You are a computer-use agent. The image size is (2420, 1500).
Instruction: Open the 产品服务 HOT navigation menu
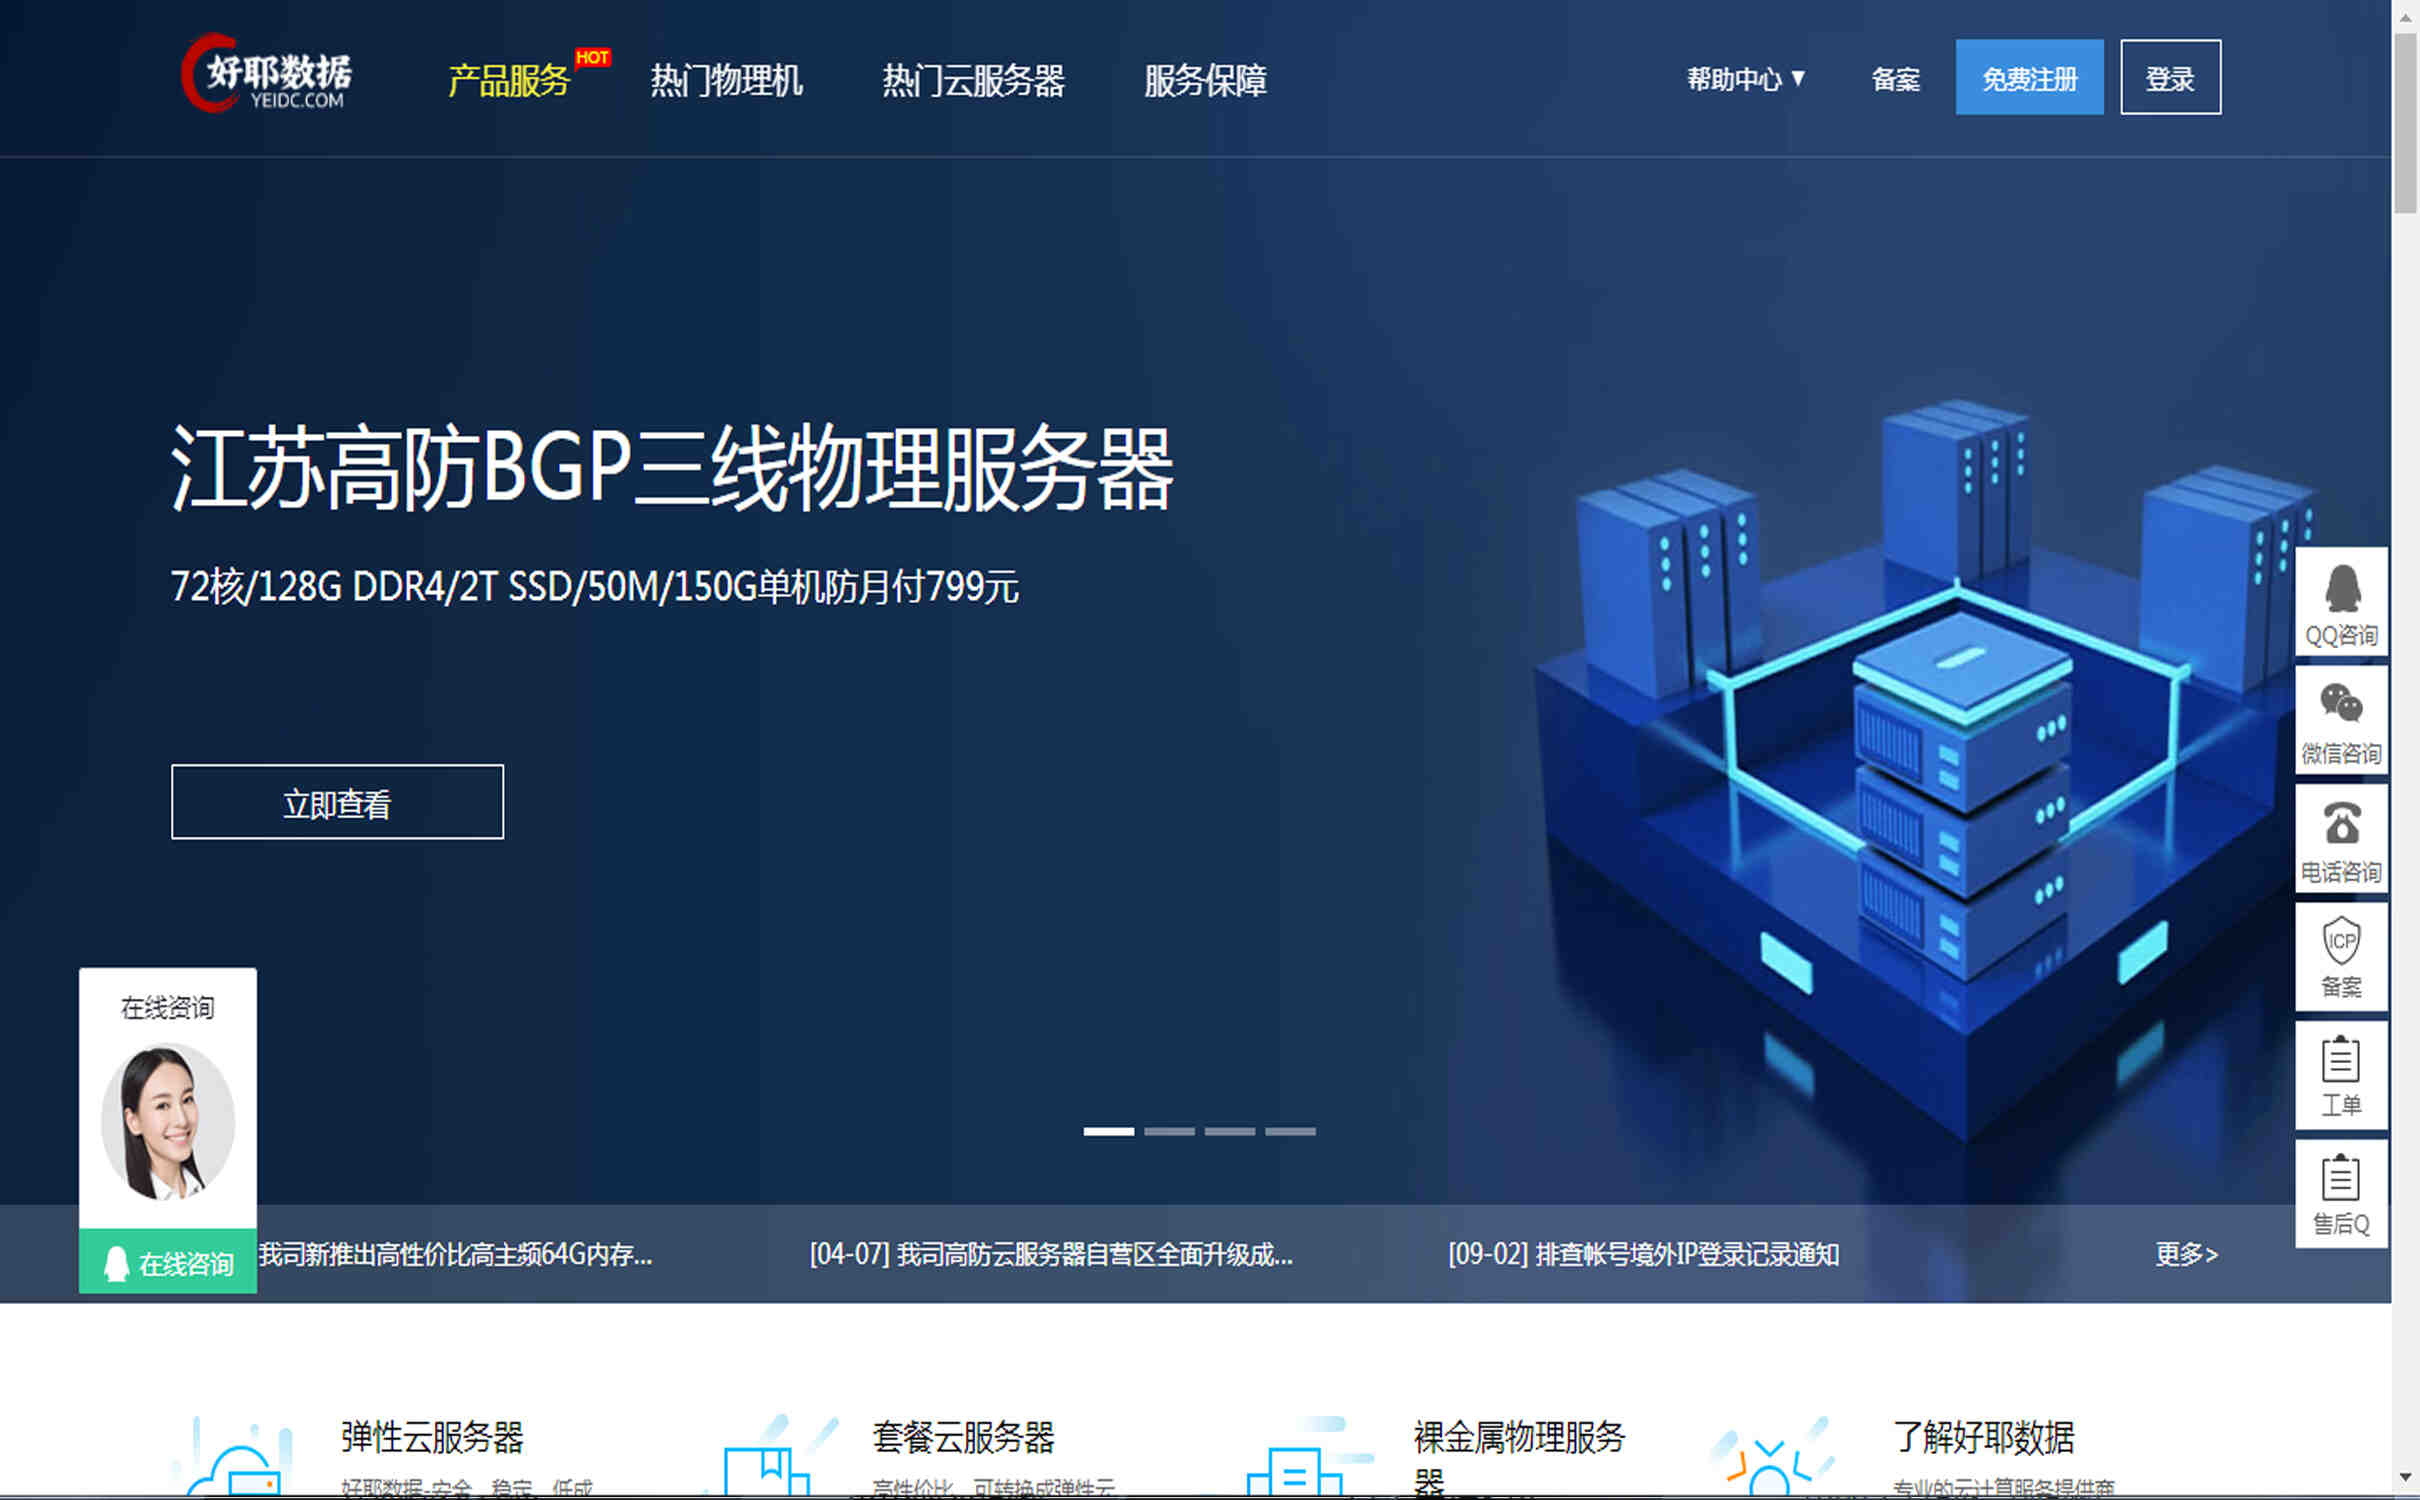[x=510, y=80]
